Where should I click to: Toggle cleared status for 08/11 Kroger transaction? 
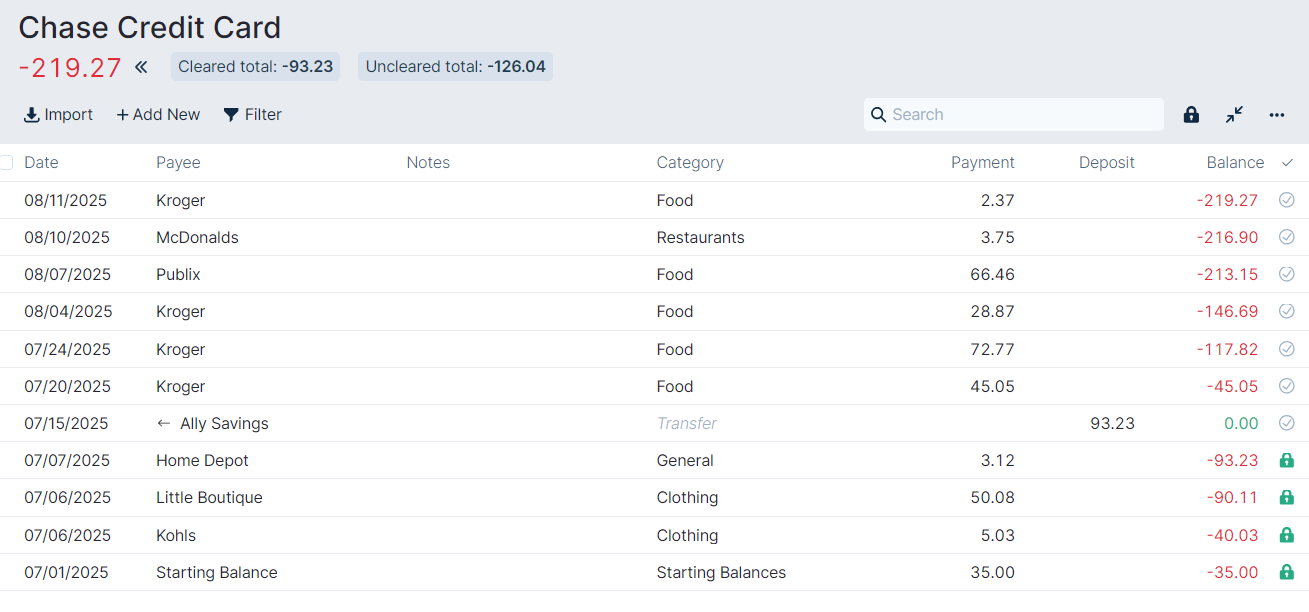(1286, 200)
